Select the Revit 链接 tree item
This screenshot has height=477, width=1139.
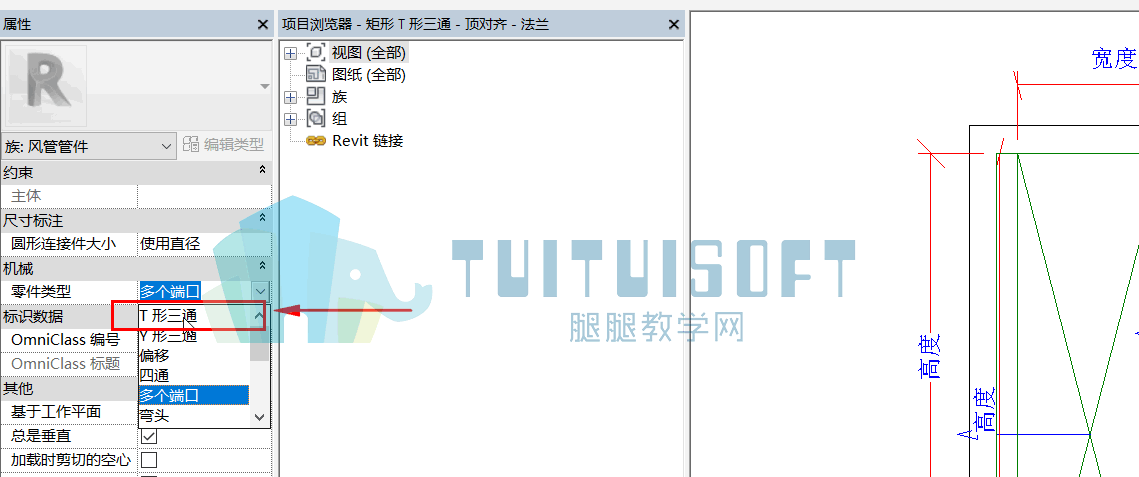point(368,141)
